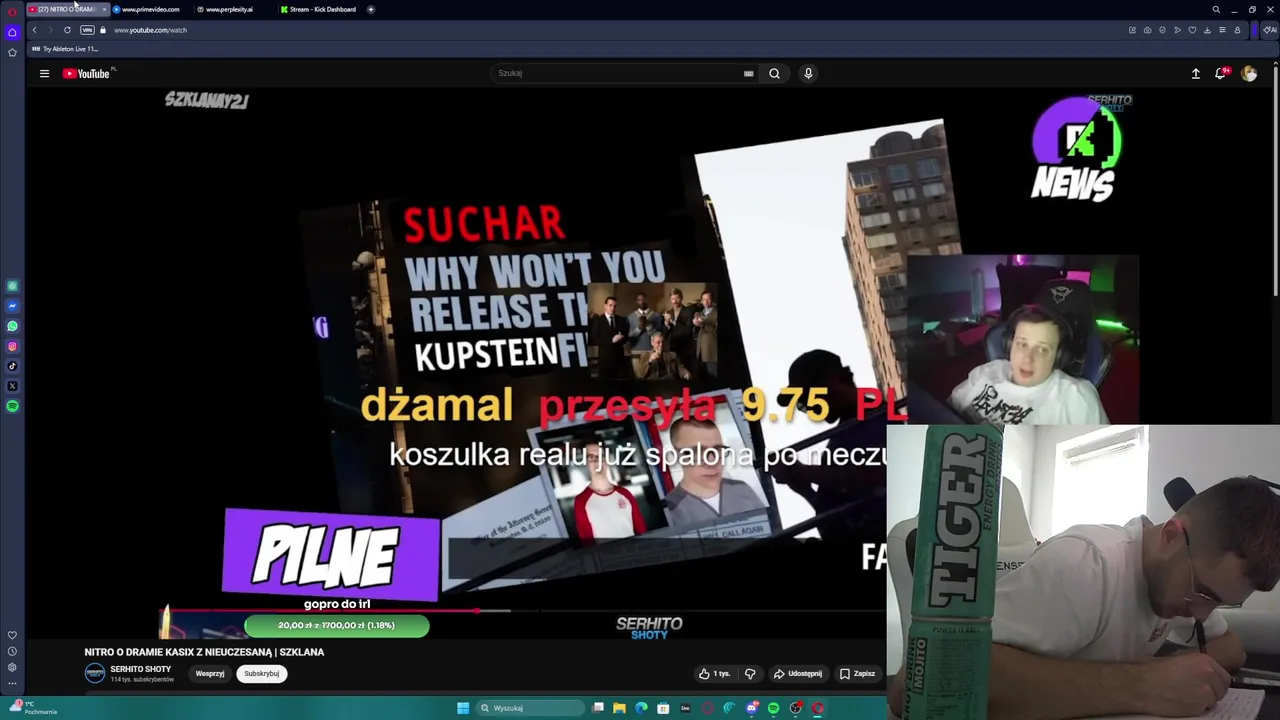Open Spotify from the taskbar
1280x720 pixels.
point(773,708)
